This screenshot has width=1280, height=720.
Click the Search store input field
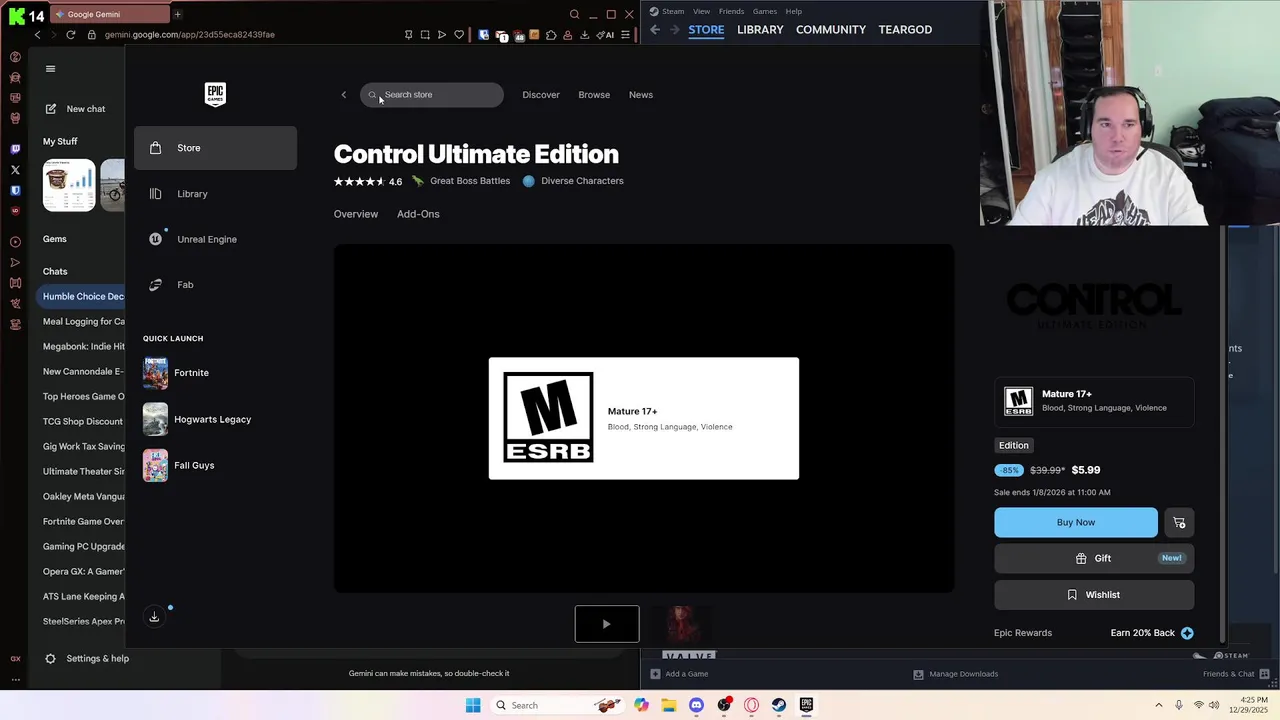(432, 95)
